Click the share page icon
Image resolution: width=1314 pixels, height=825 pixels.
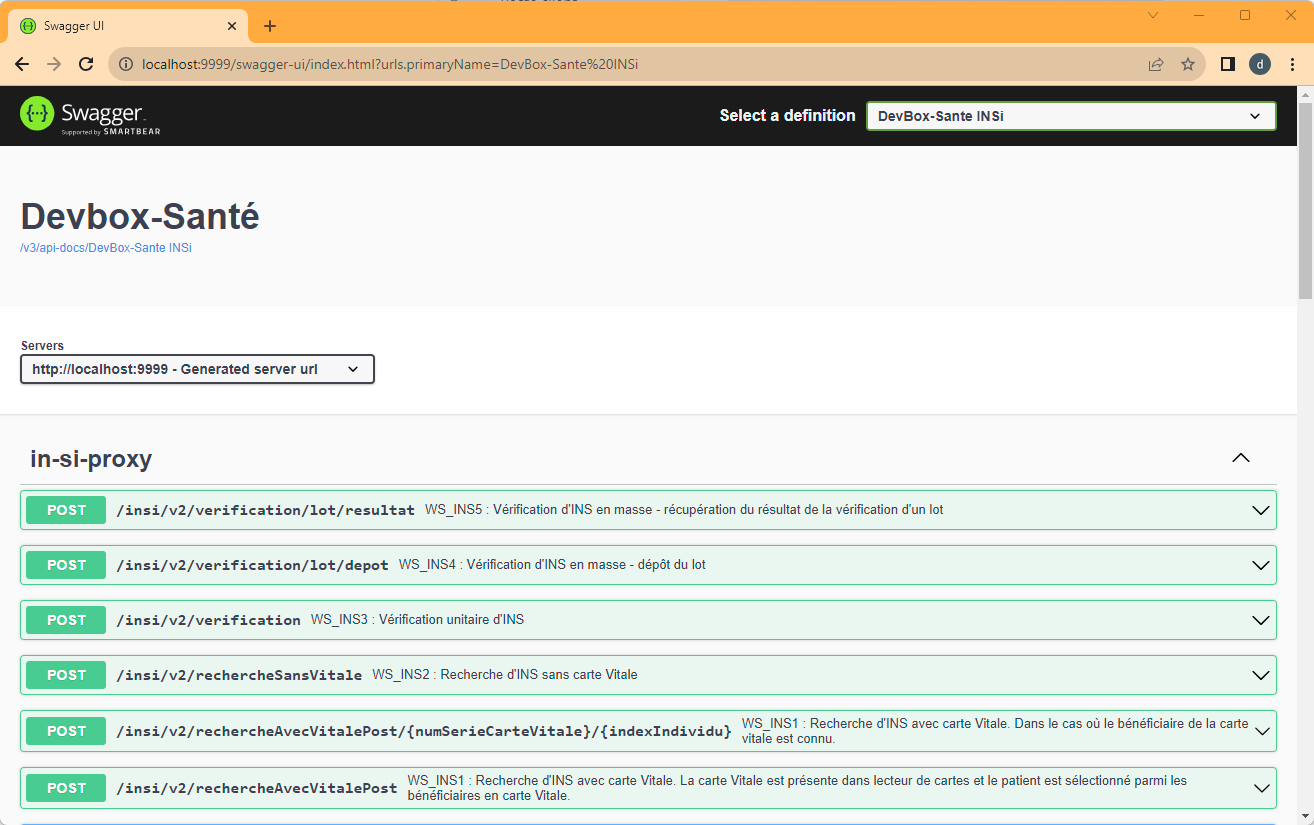1156,64
